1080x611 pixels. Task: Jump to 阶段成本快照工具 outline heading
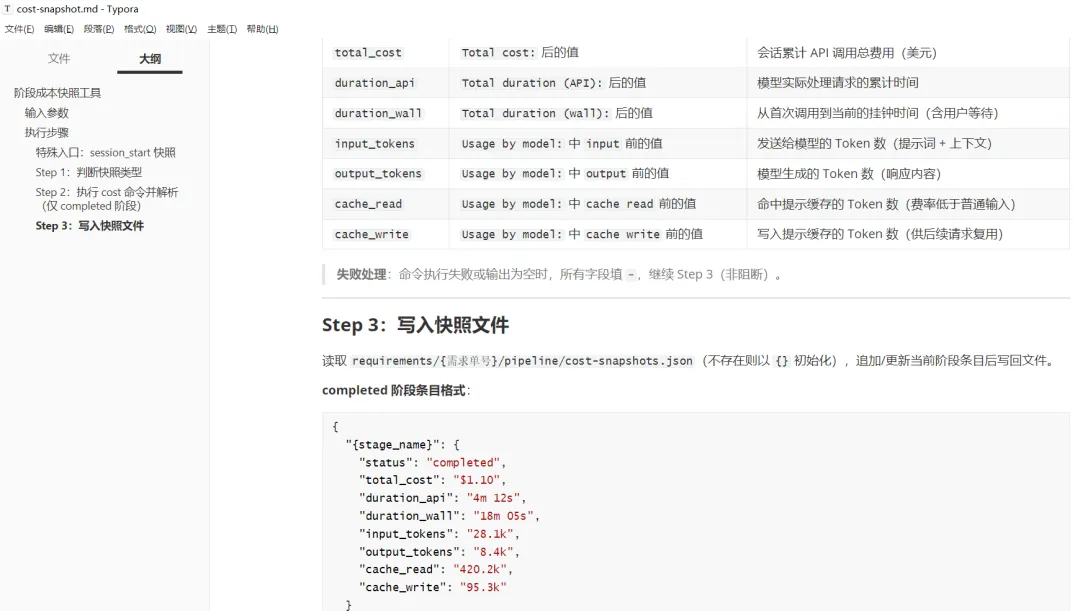(x=57, y=93)
